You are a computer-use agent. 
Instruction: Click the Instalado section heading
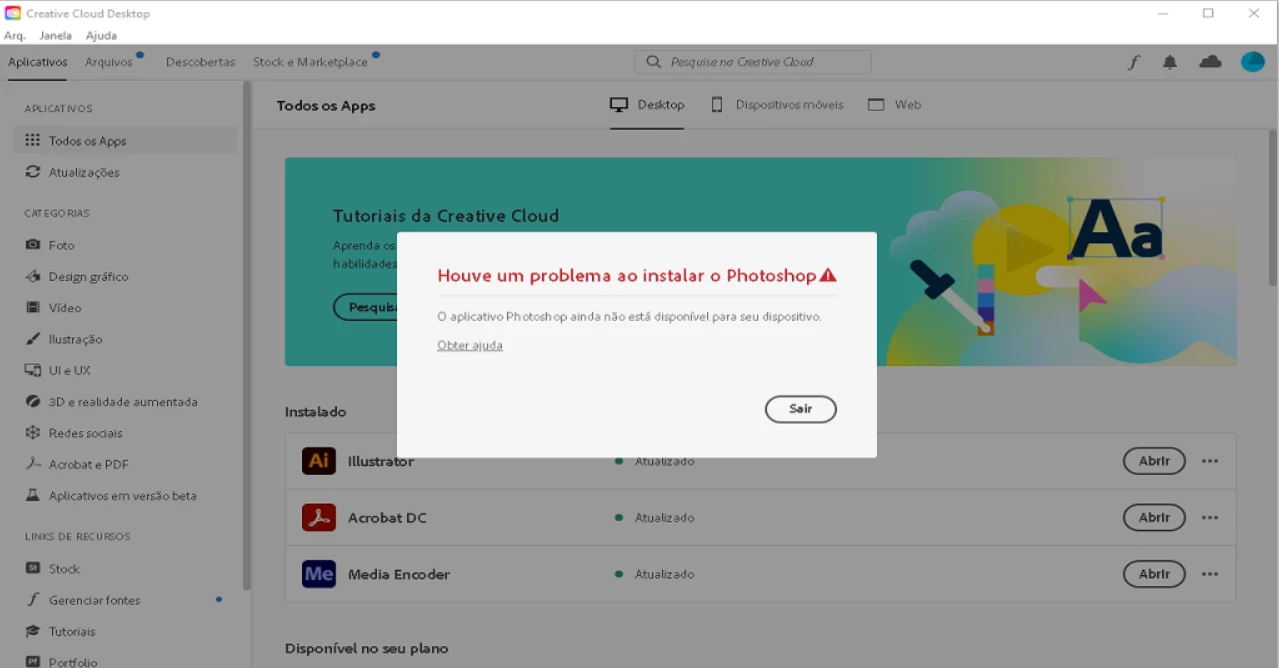(315, 411)
